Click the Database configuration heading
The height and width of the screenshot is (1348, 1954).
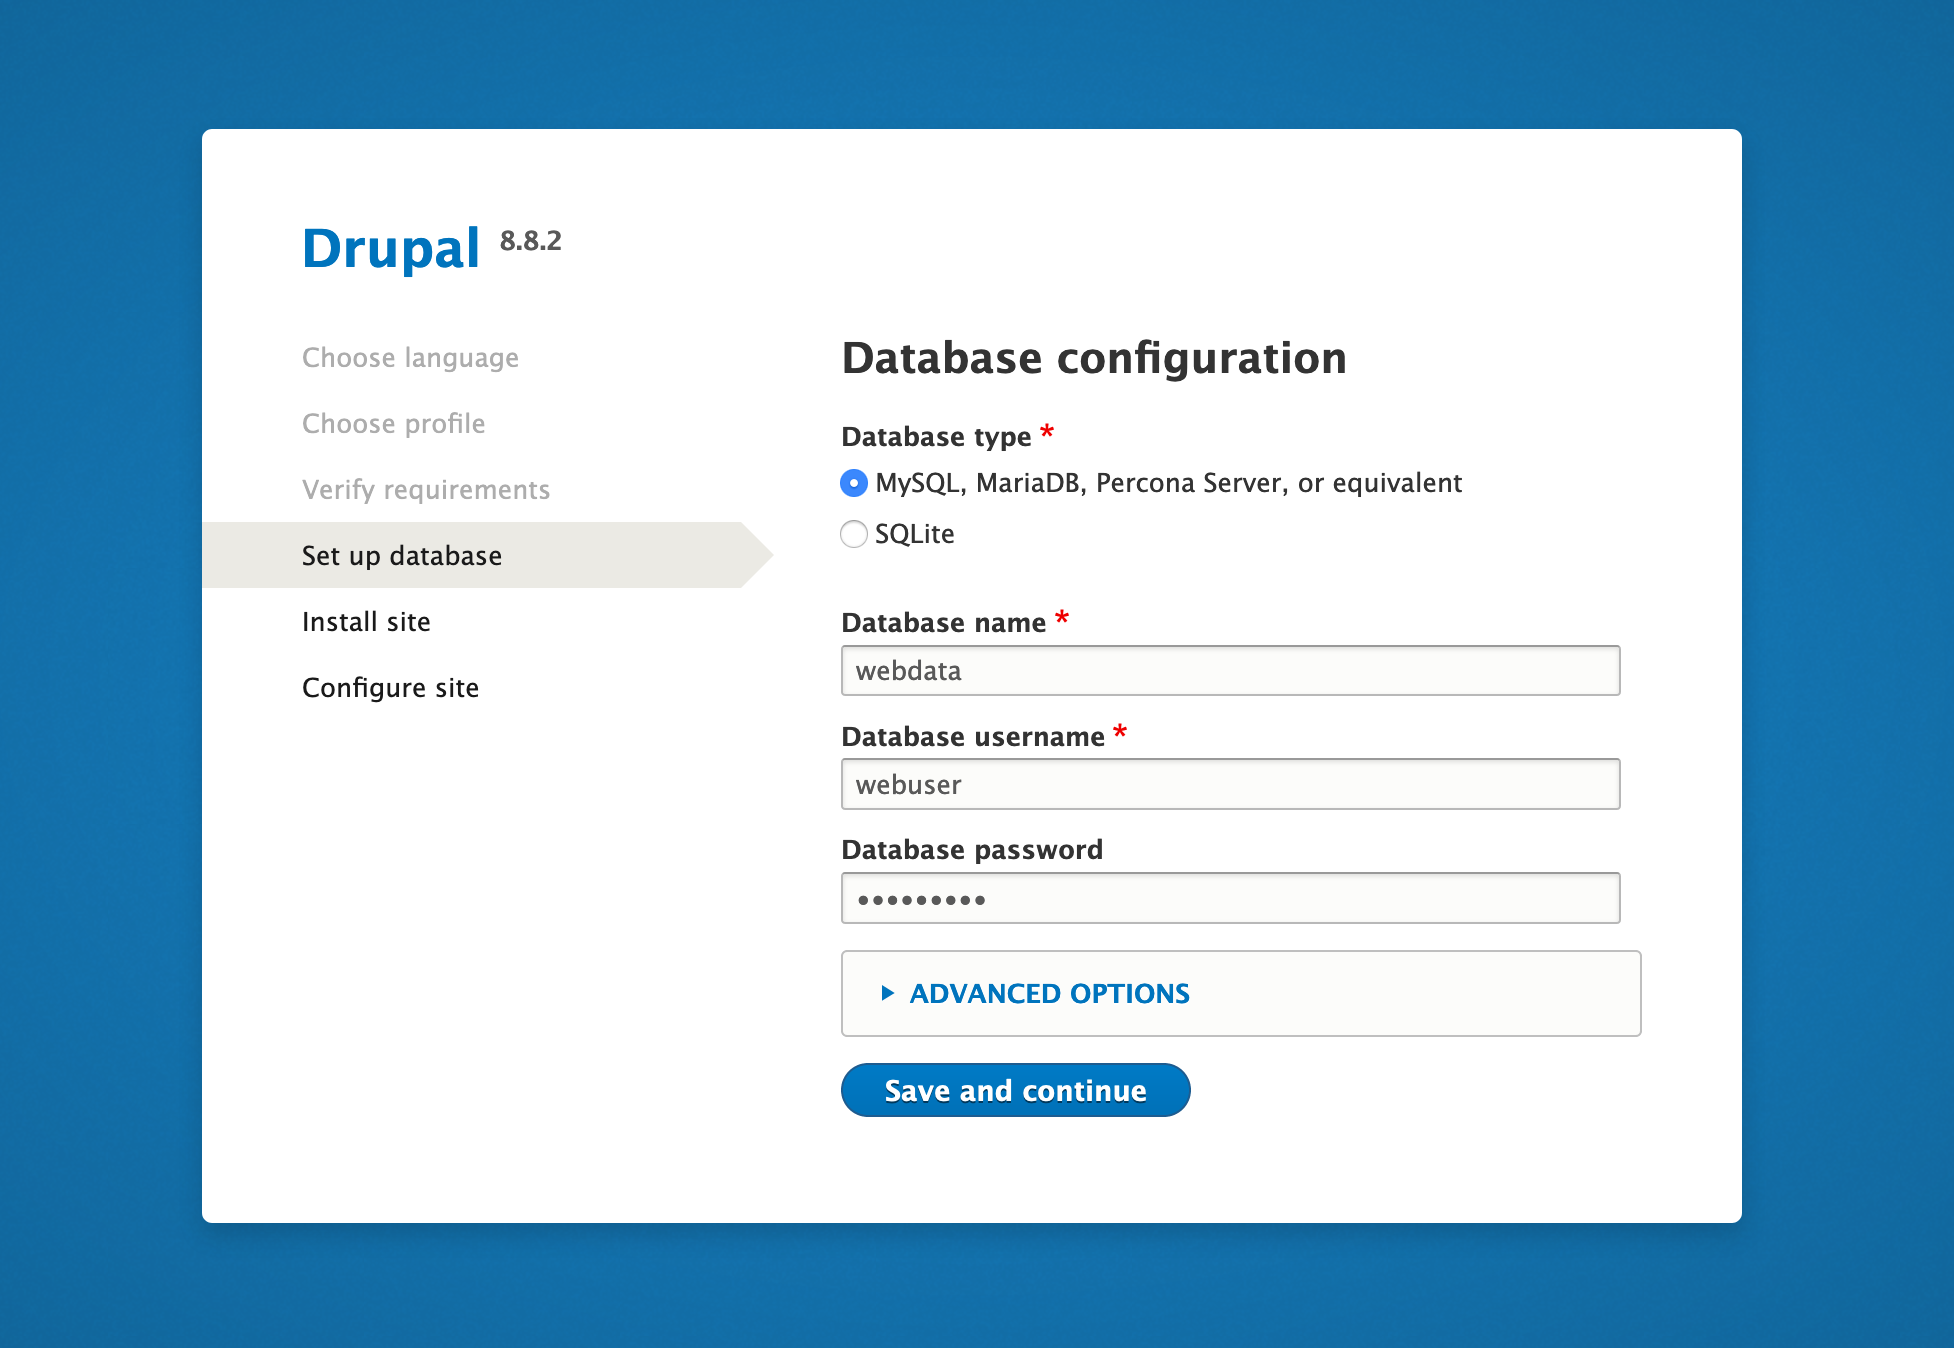click(x=1094, y=357)
